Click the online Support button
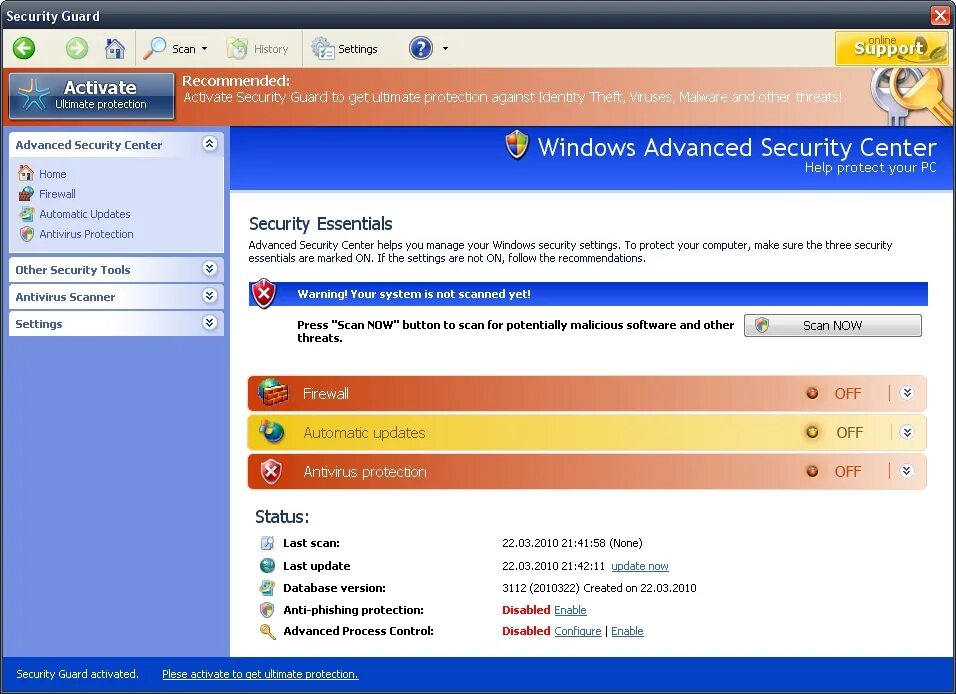The image size is (956, 694). click(x=891, y=48)
